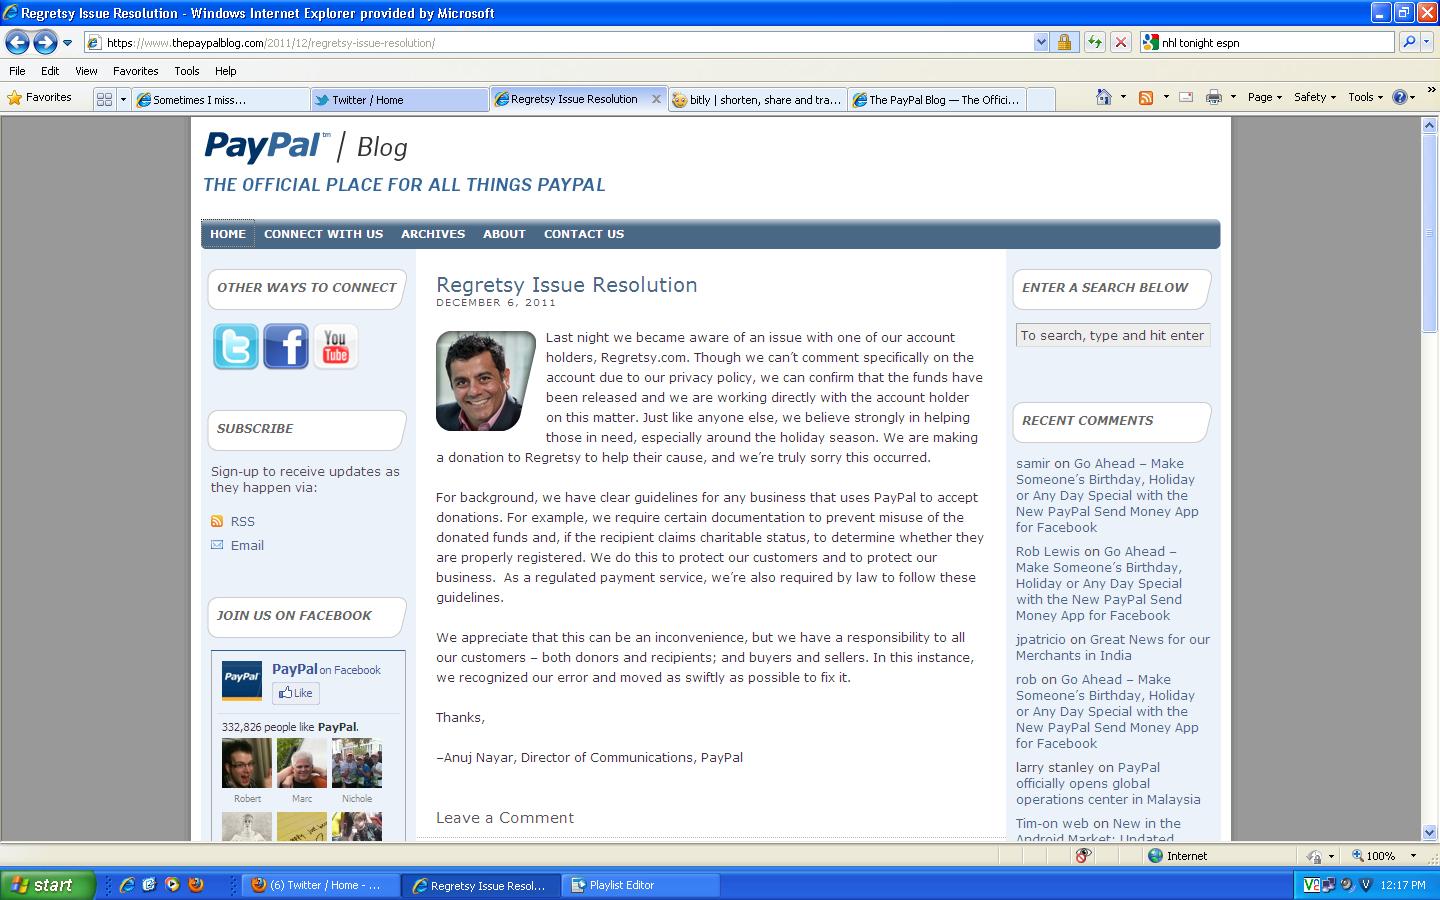The image size is (1440, 900).
Task: Open the Help menu
Action: pyautogui.click(x=225, y=71)
